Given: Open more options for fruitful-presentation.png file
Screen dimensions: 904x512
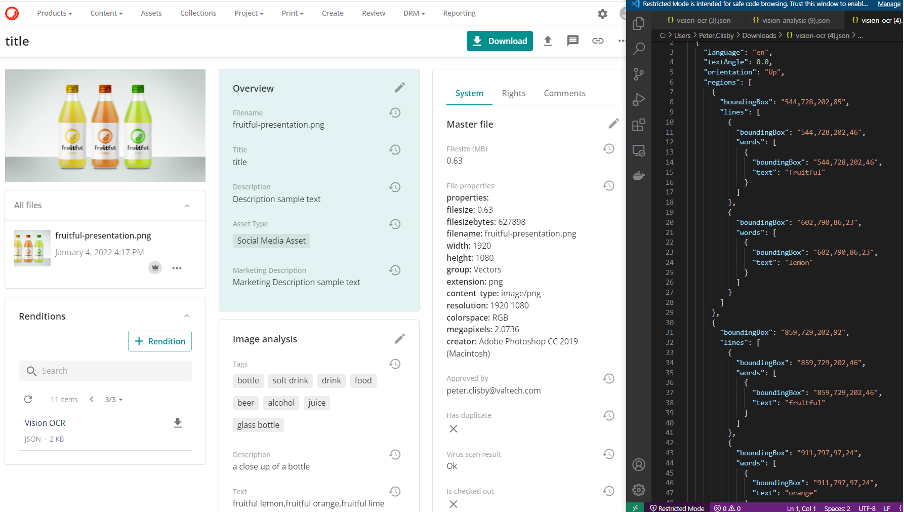Looking at the screenshot, I should [177, 268].
